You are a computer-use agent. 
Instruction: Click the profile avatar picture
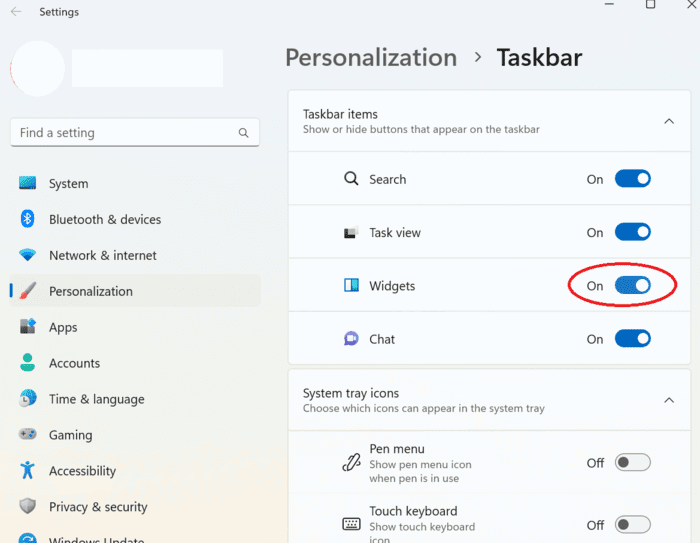point(38,68)
